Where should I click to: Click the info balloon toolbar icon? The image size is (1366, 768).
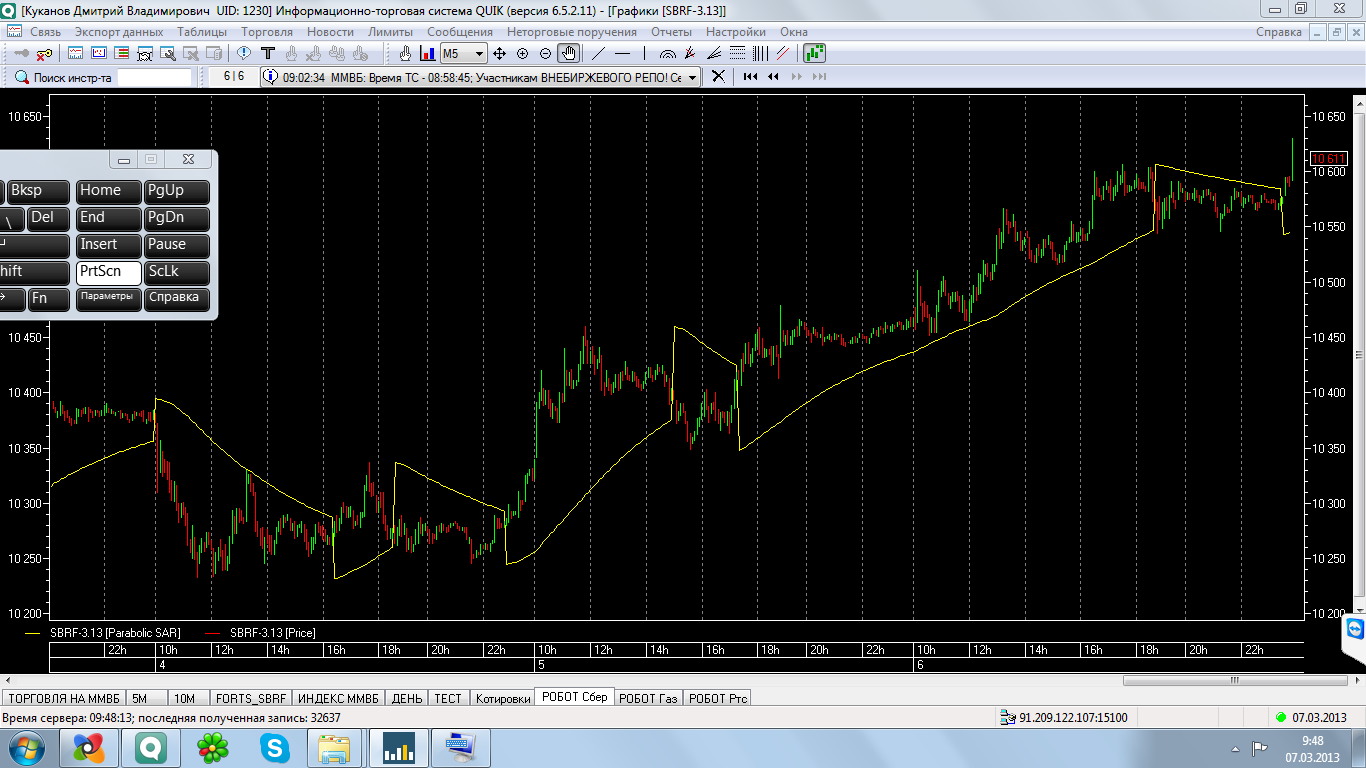coord(245,53)
